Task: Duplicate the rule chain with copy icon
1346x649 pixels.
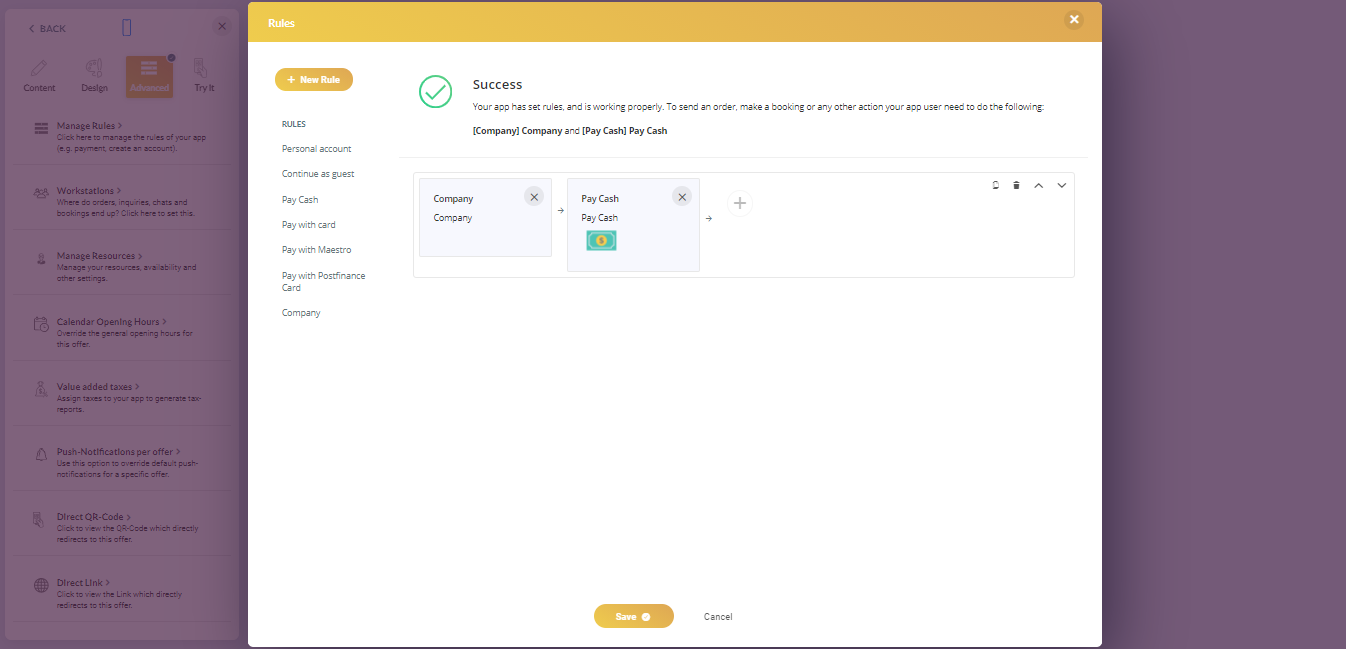Action: [996, 185]
